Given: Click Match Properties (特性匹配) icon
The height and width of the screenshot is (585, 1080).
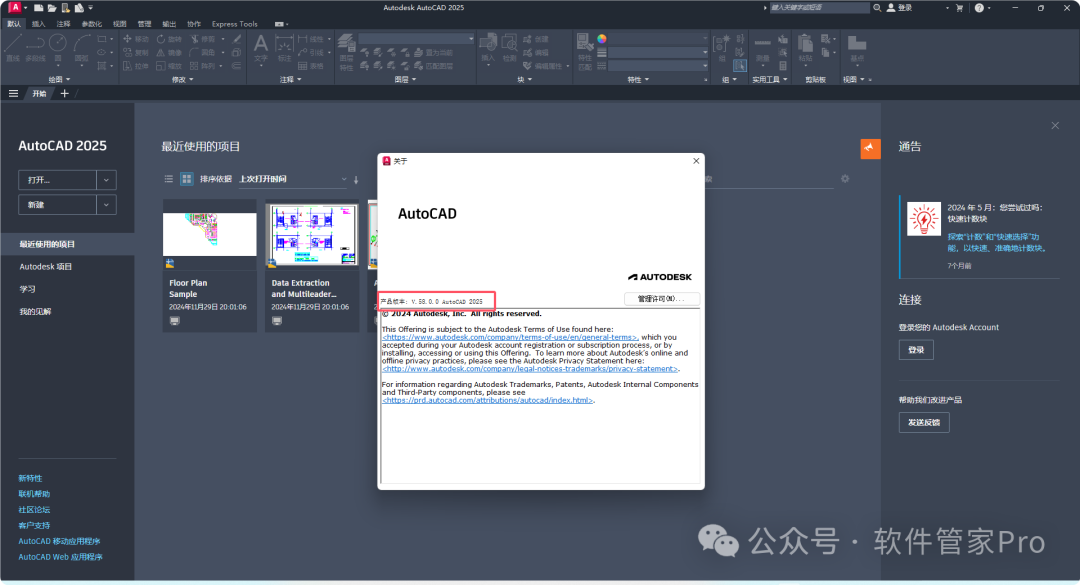Looking at the screenshot, I should click(584, 52).
